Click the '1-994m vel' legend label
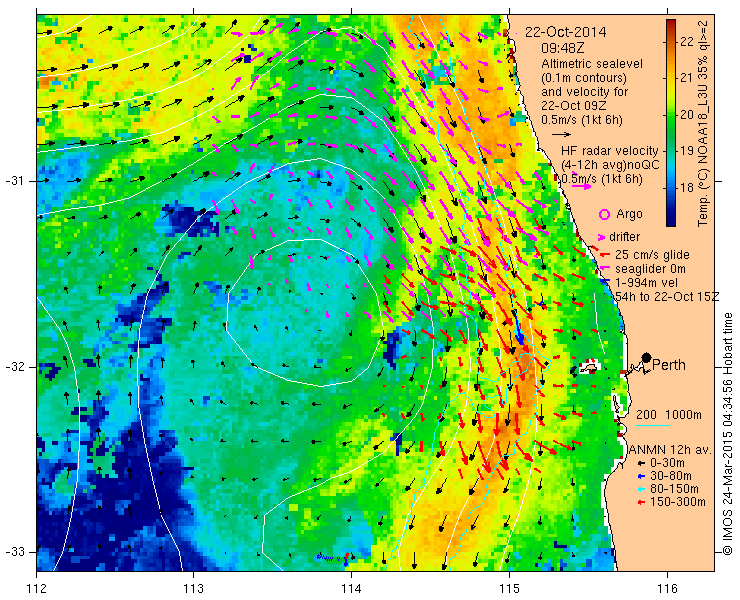 click(647, 283)
